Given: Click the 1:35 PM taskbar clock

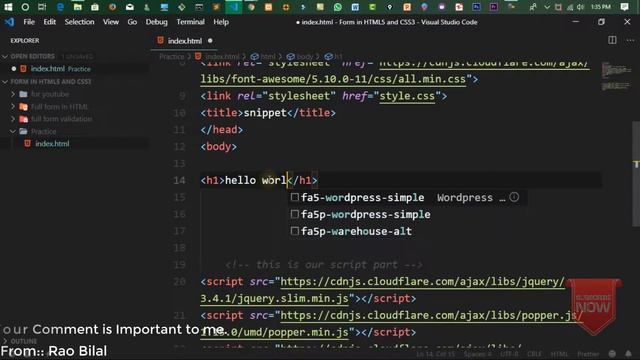Looking at the screenshot, I should 601,7.
